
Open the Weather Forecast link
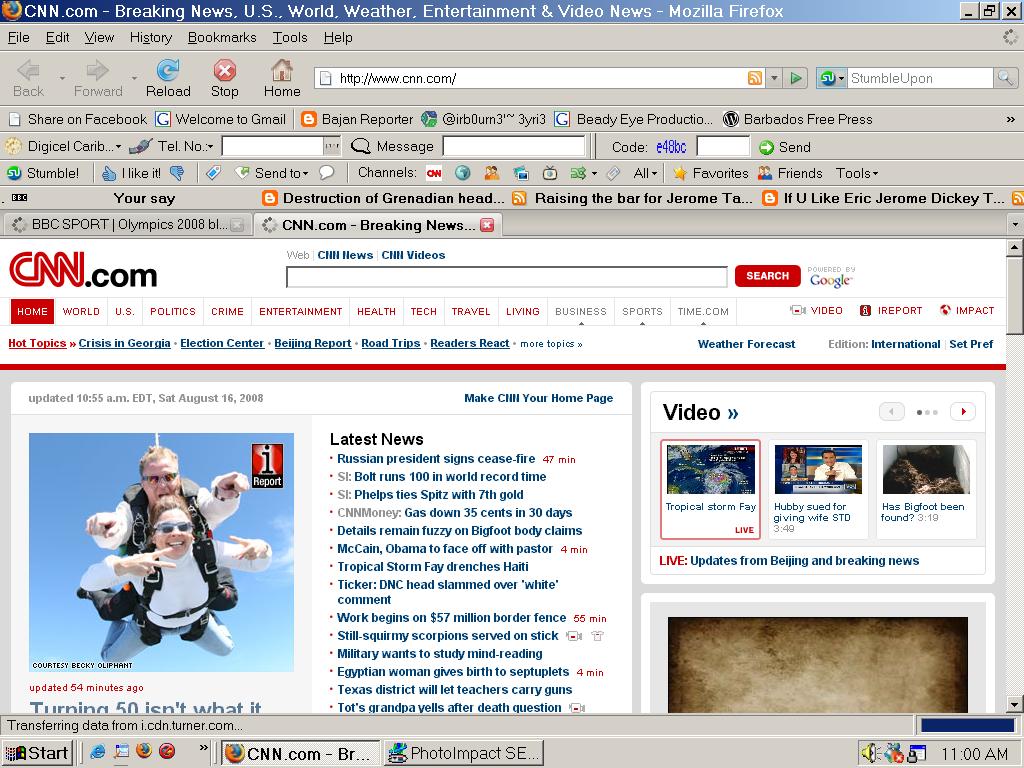pos(746,344)
